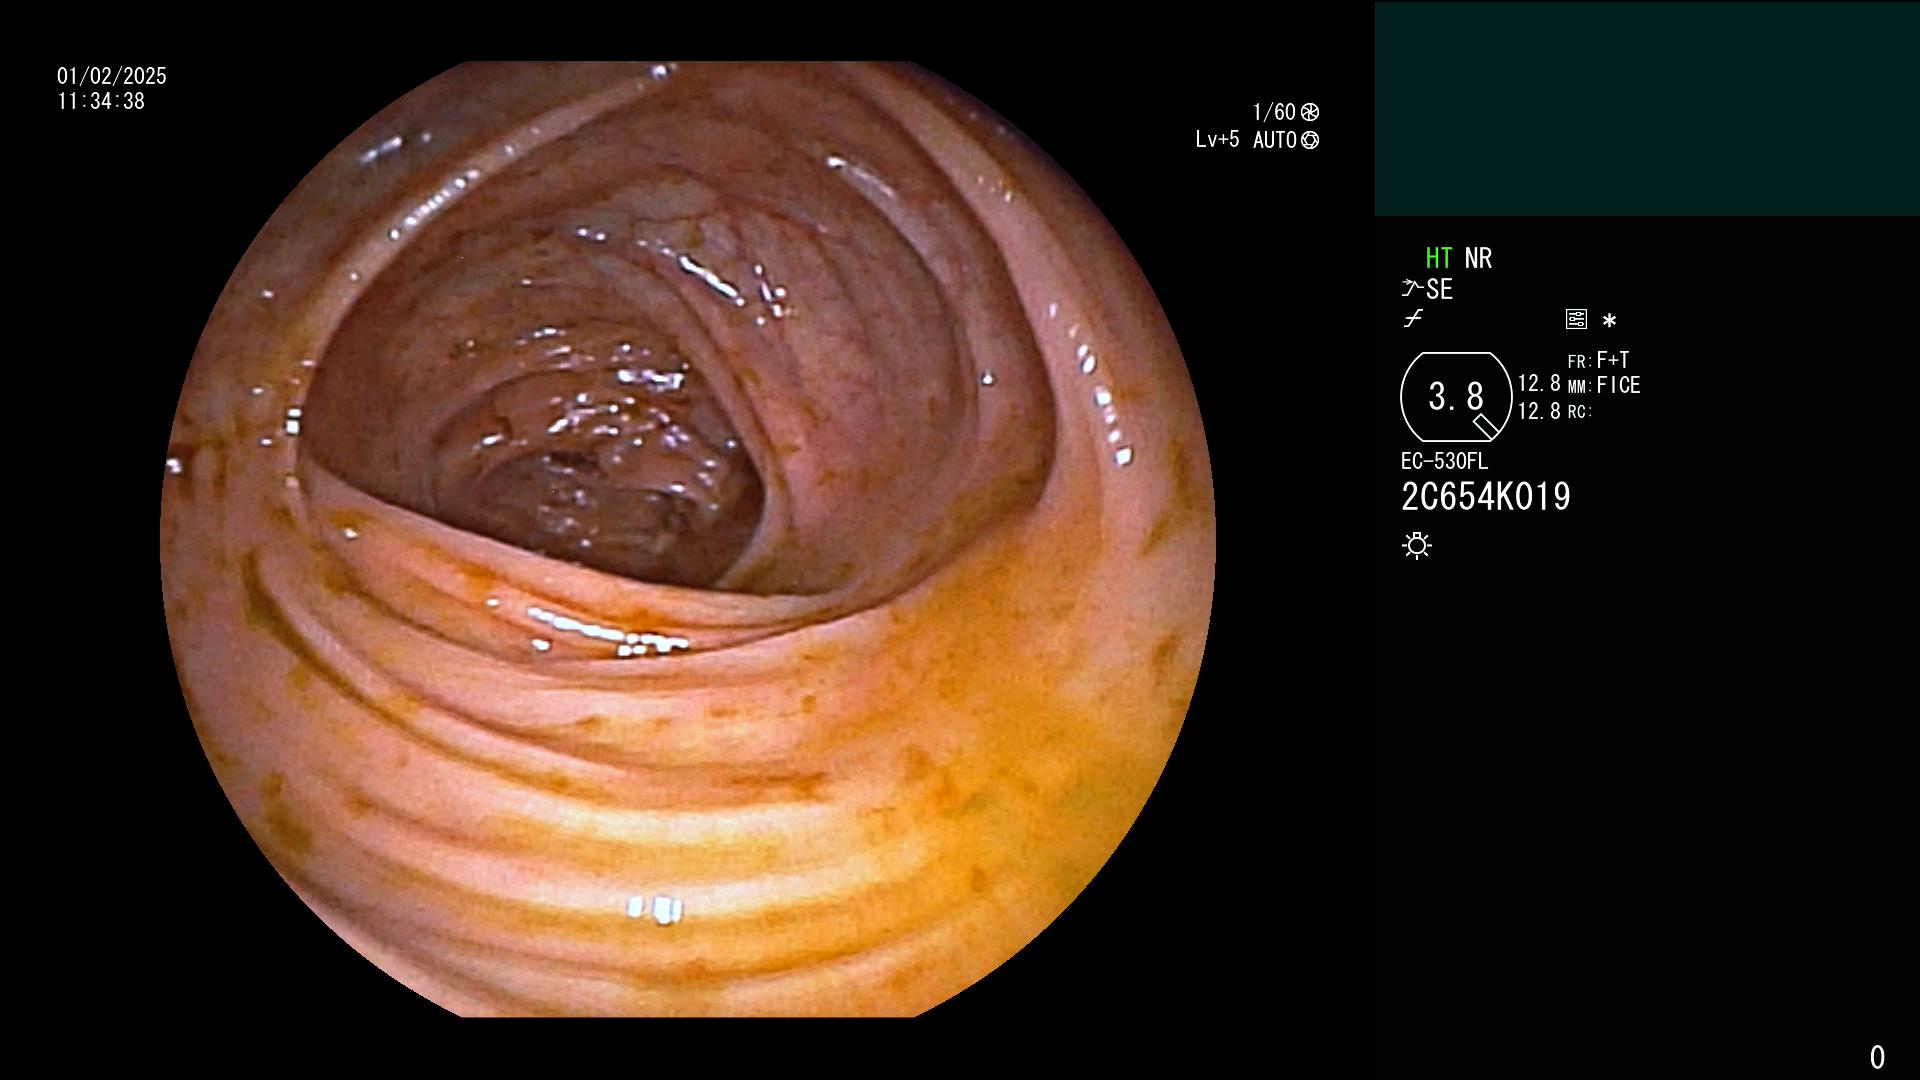
Task: Click the tone curve icon below SE
Action: (x=1413, y=319)
